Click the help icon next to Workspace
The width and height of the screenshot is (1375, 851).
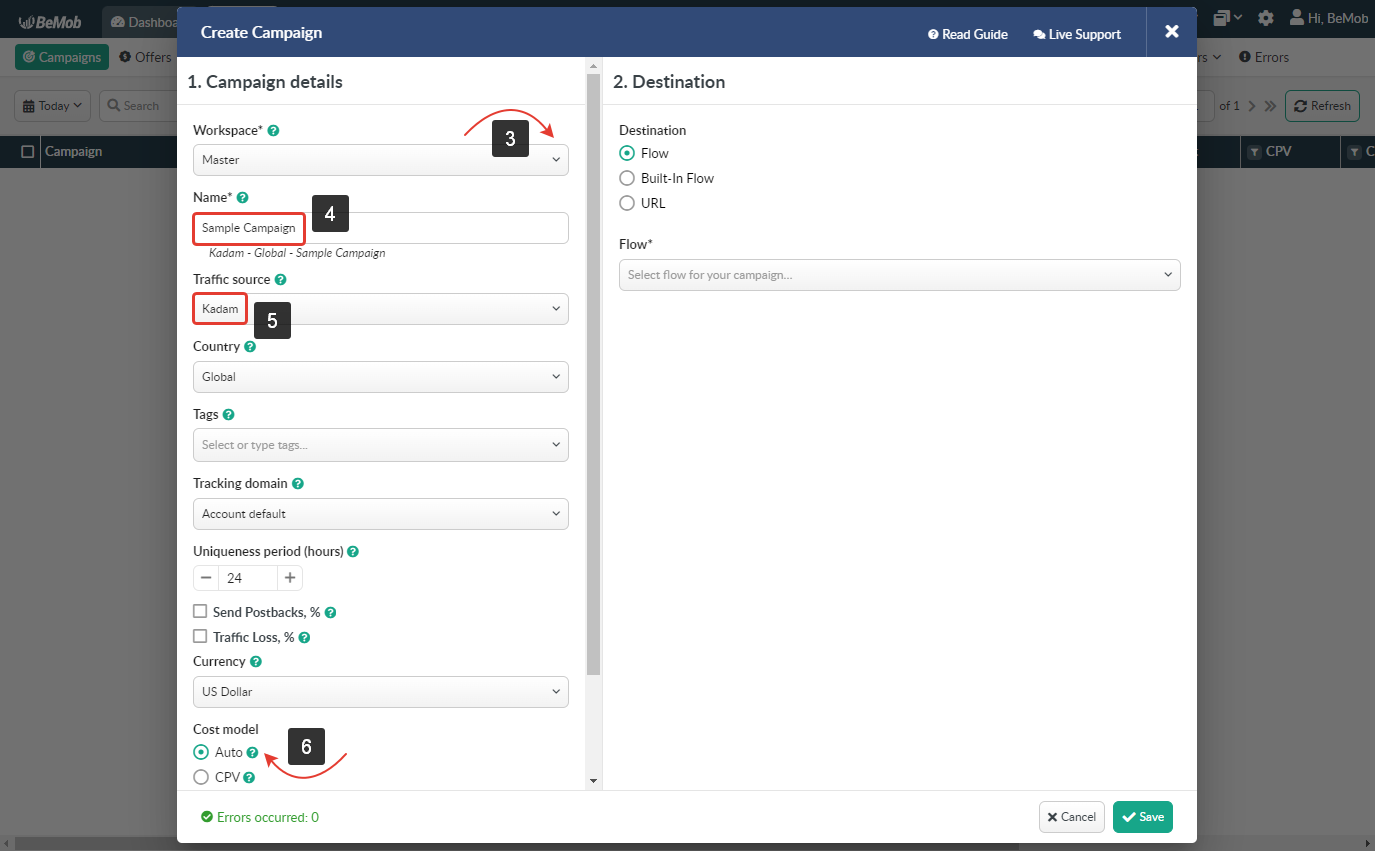pos(274,131)
